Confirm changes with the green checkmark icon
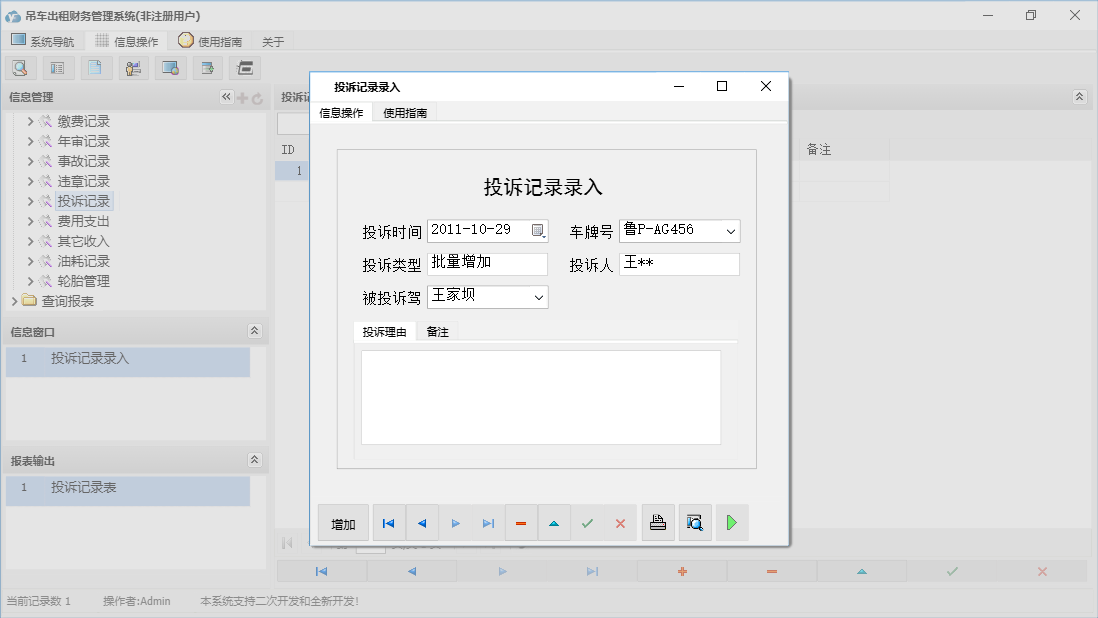The image size is (1098, 618). (x=588, y=522)
